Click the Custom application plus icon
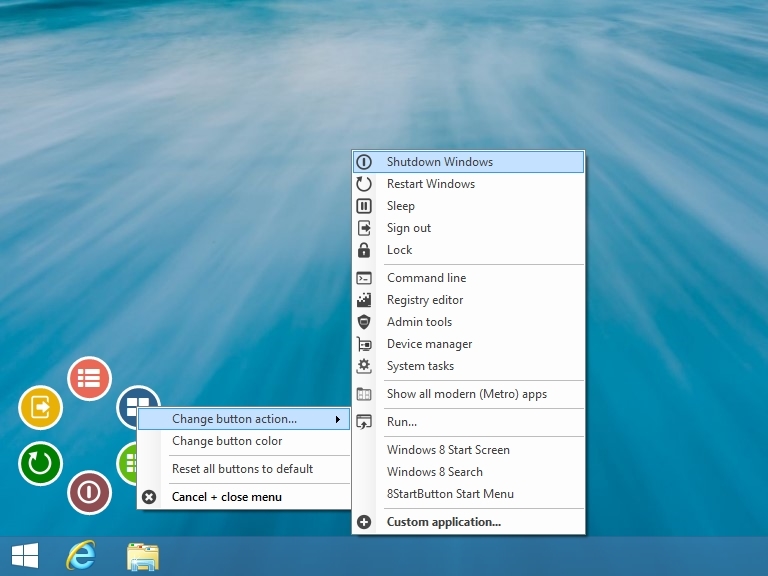The image size is (768, 576). (364, 522)
